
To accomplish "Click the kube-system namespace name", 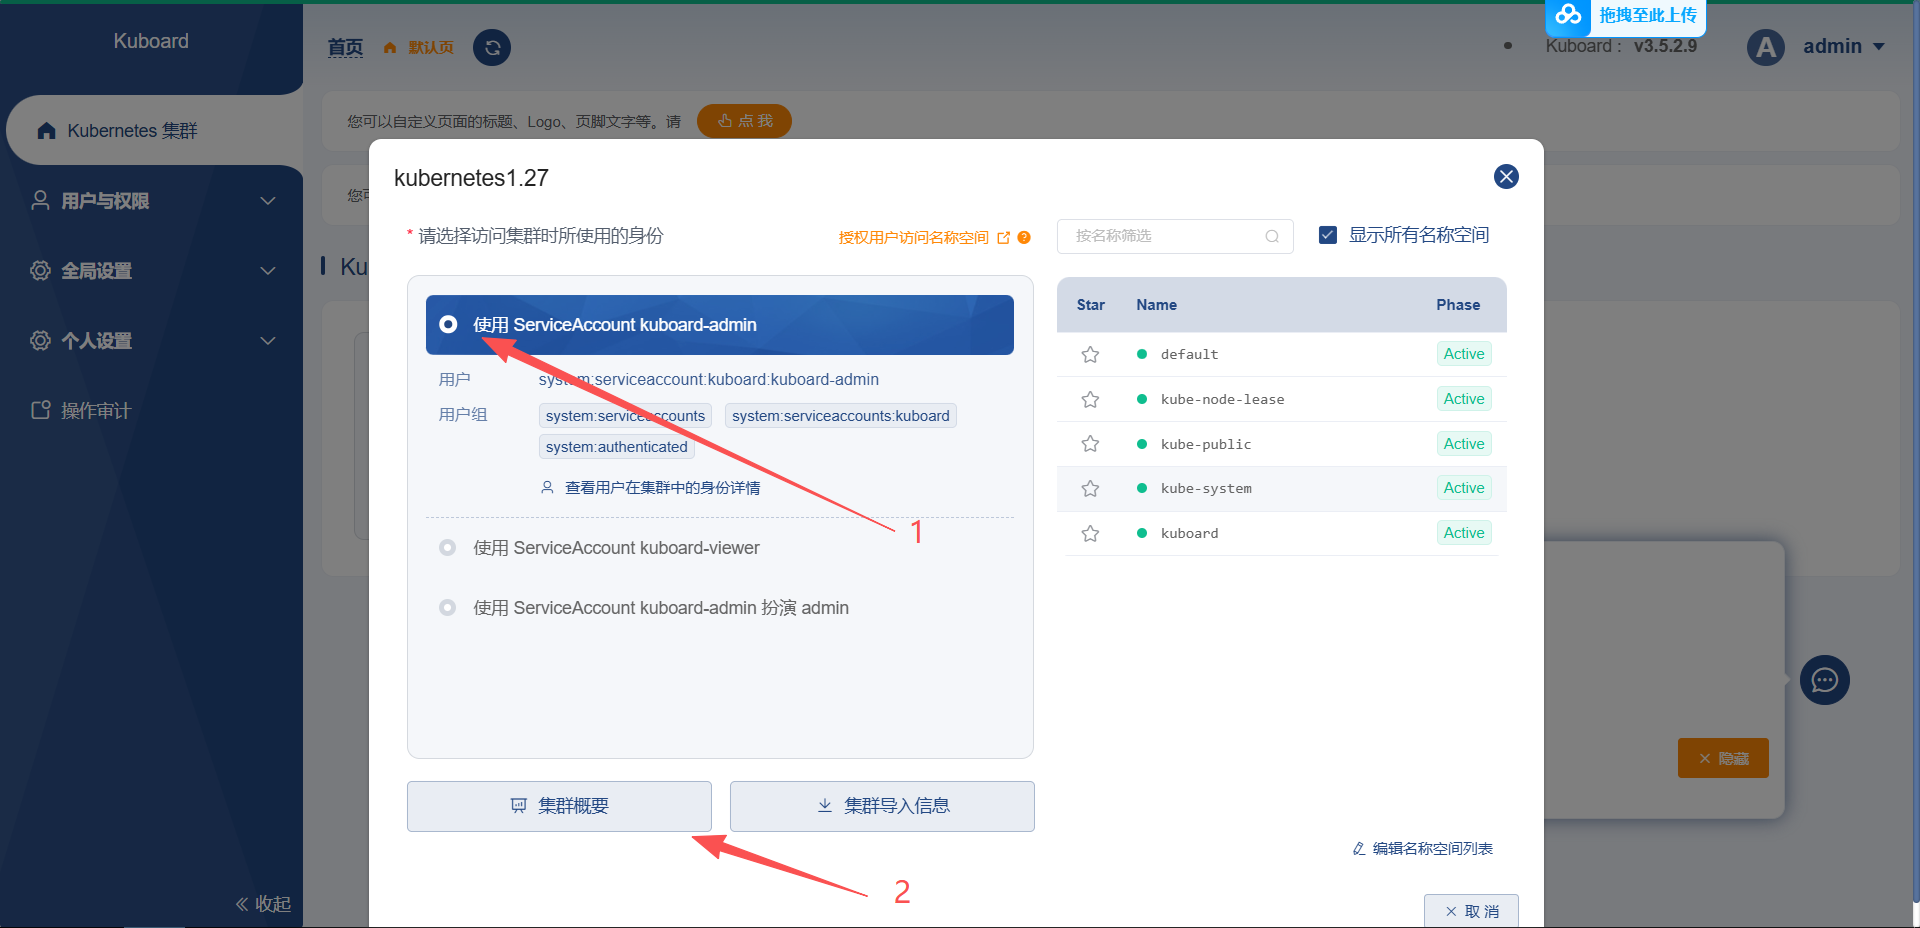I will tap(1206, 488).
